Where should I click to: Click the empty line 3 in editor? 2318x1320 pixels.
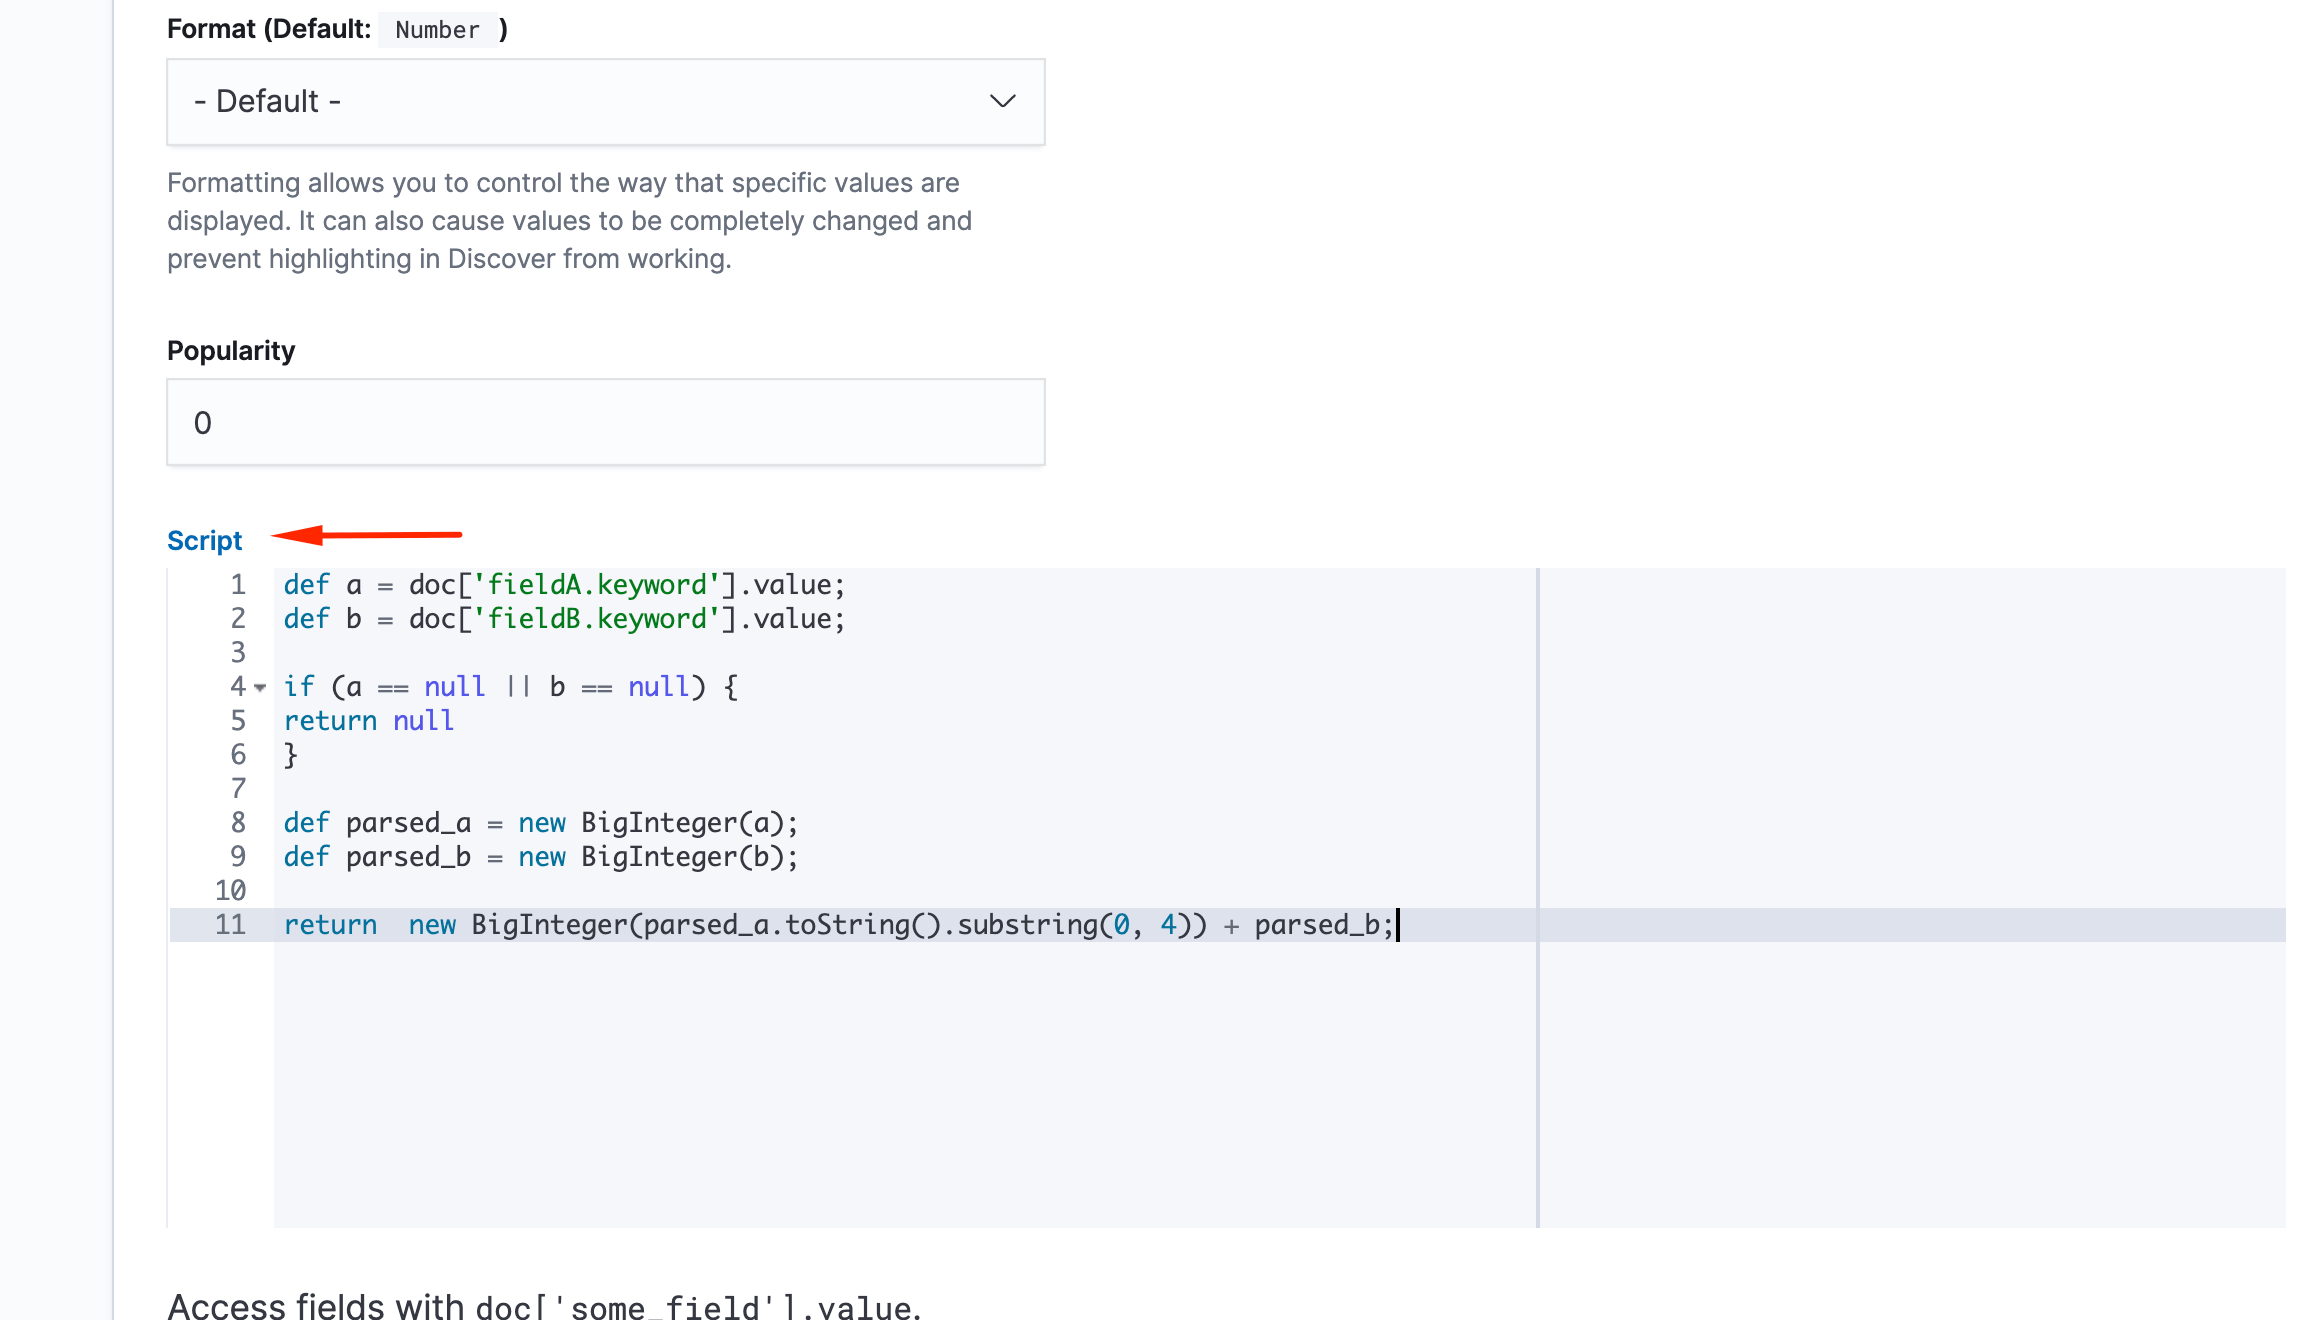pyautogui.click(x=600, y=653)
